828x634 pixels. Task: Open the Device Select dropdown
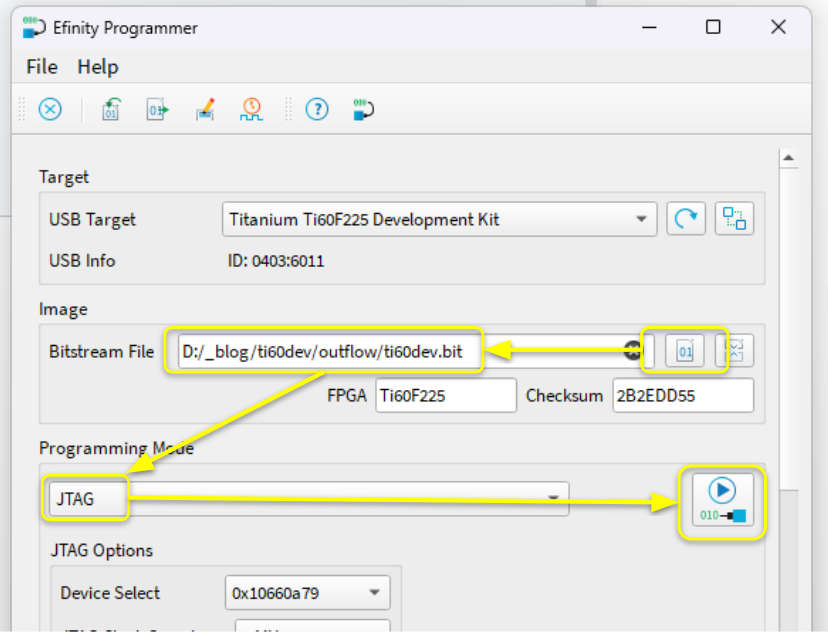tap(307, 593)
